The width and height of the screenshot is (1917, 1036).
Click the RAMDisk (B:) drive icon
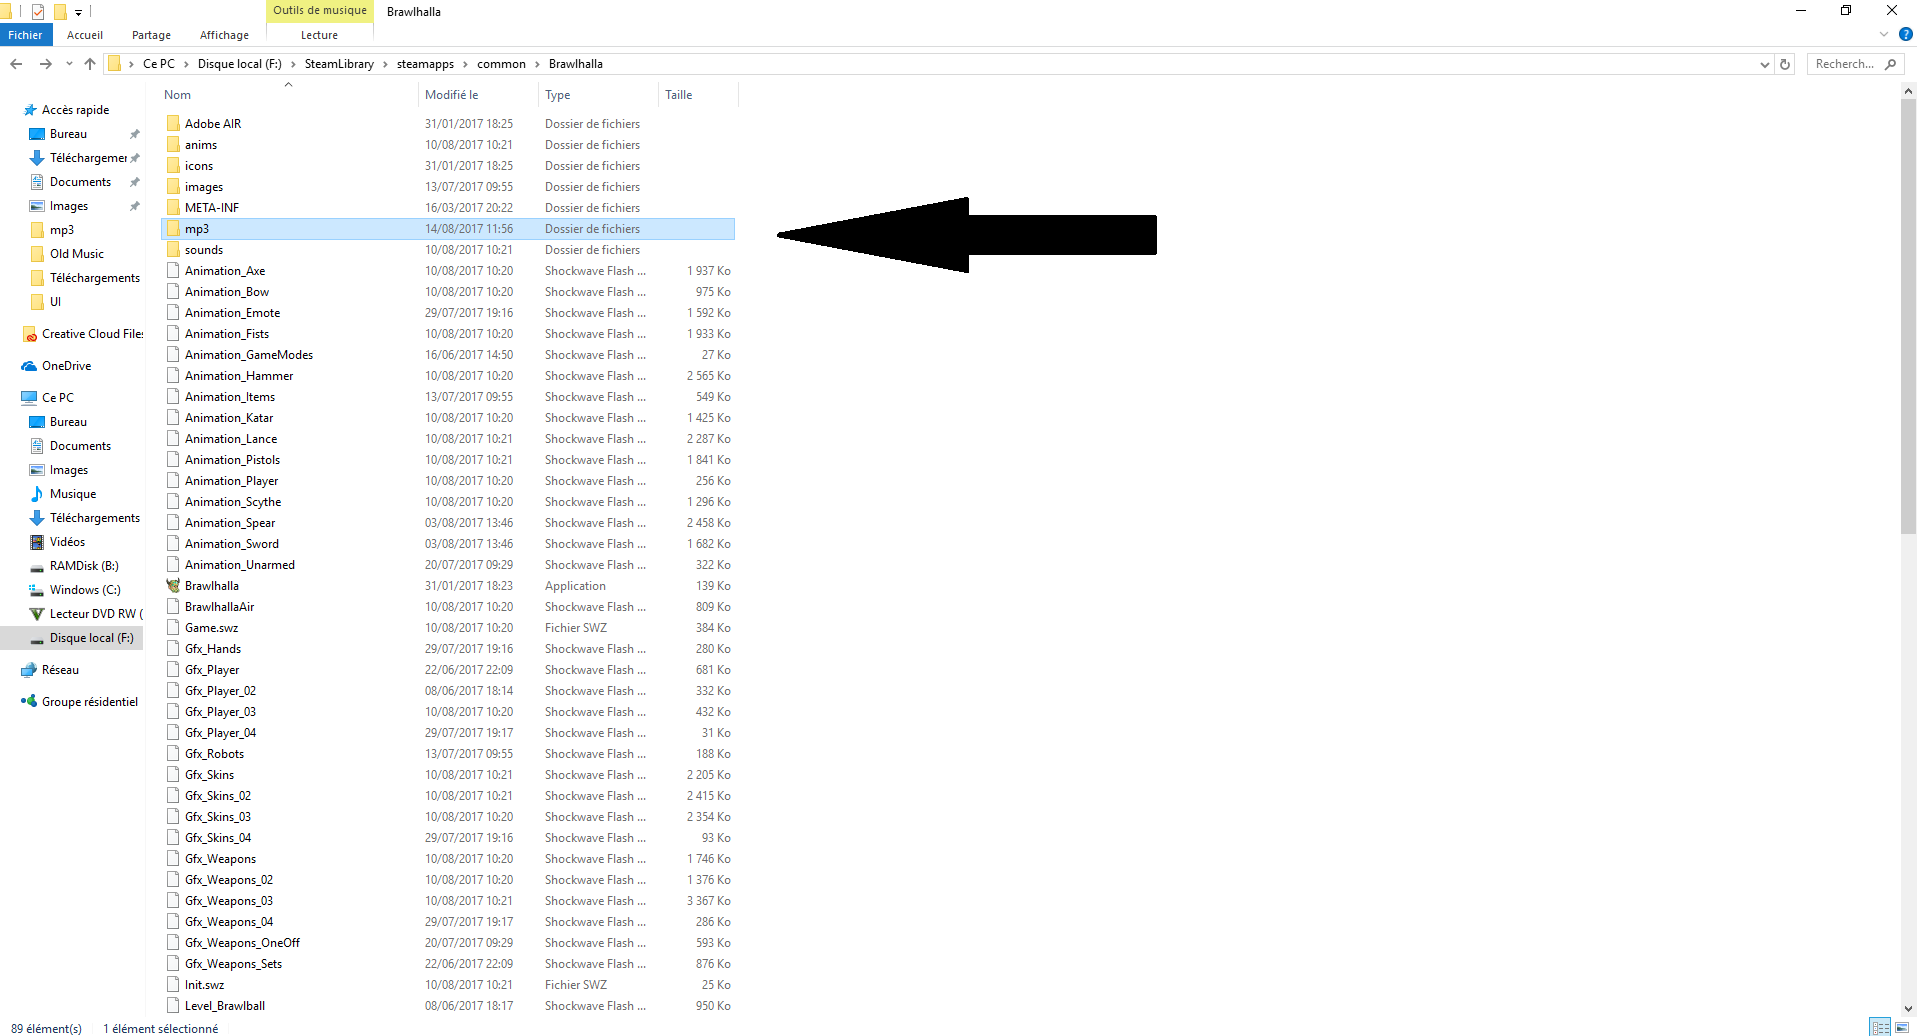tap(37, 566)
